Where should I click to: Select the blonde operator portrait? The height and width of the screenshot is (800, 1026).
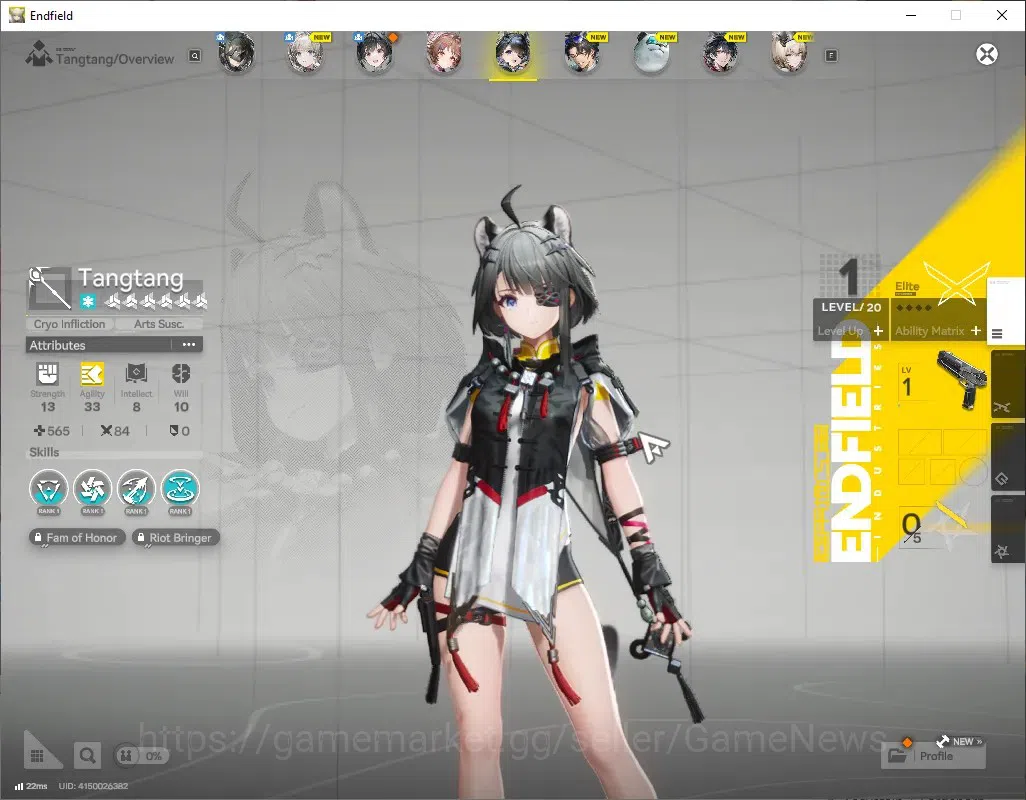point(789,53)
